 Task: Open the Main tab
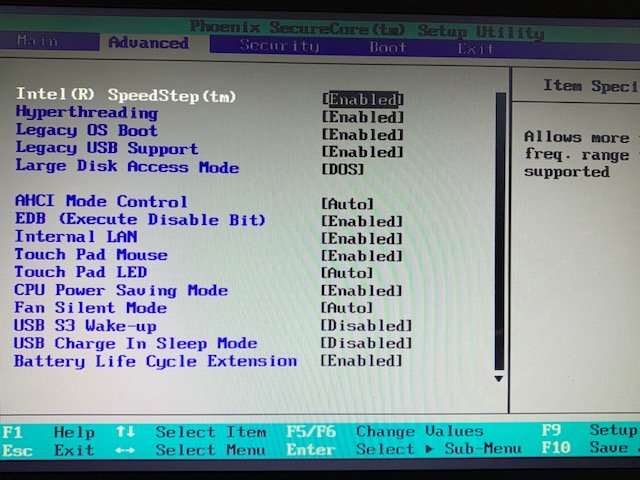(38, 41)
